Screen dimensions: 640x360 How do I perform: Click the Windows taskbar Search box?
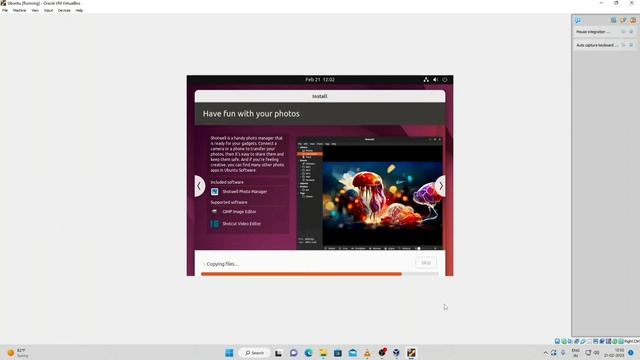254,353
